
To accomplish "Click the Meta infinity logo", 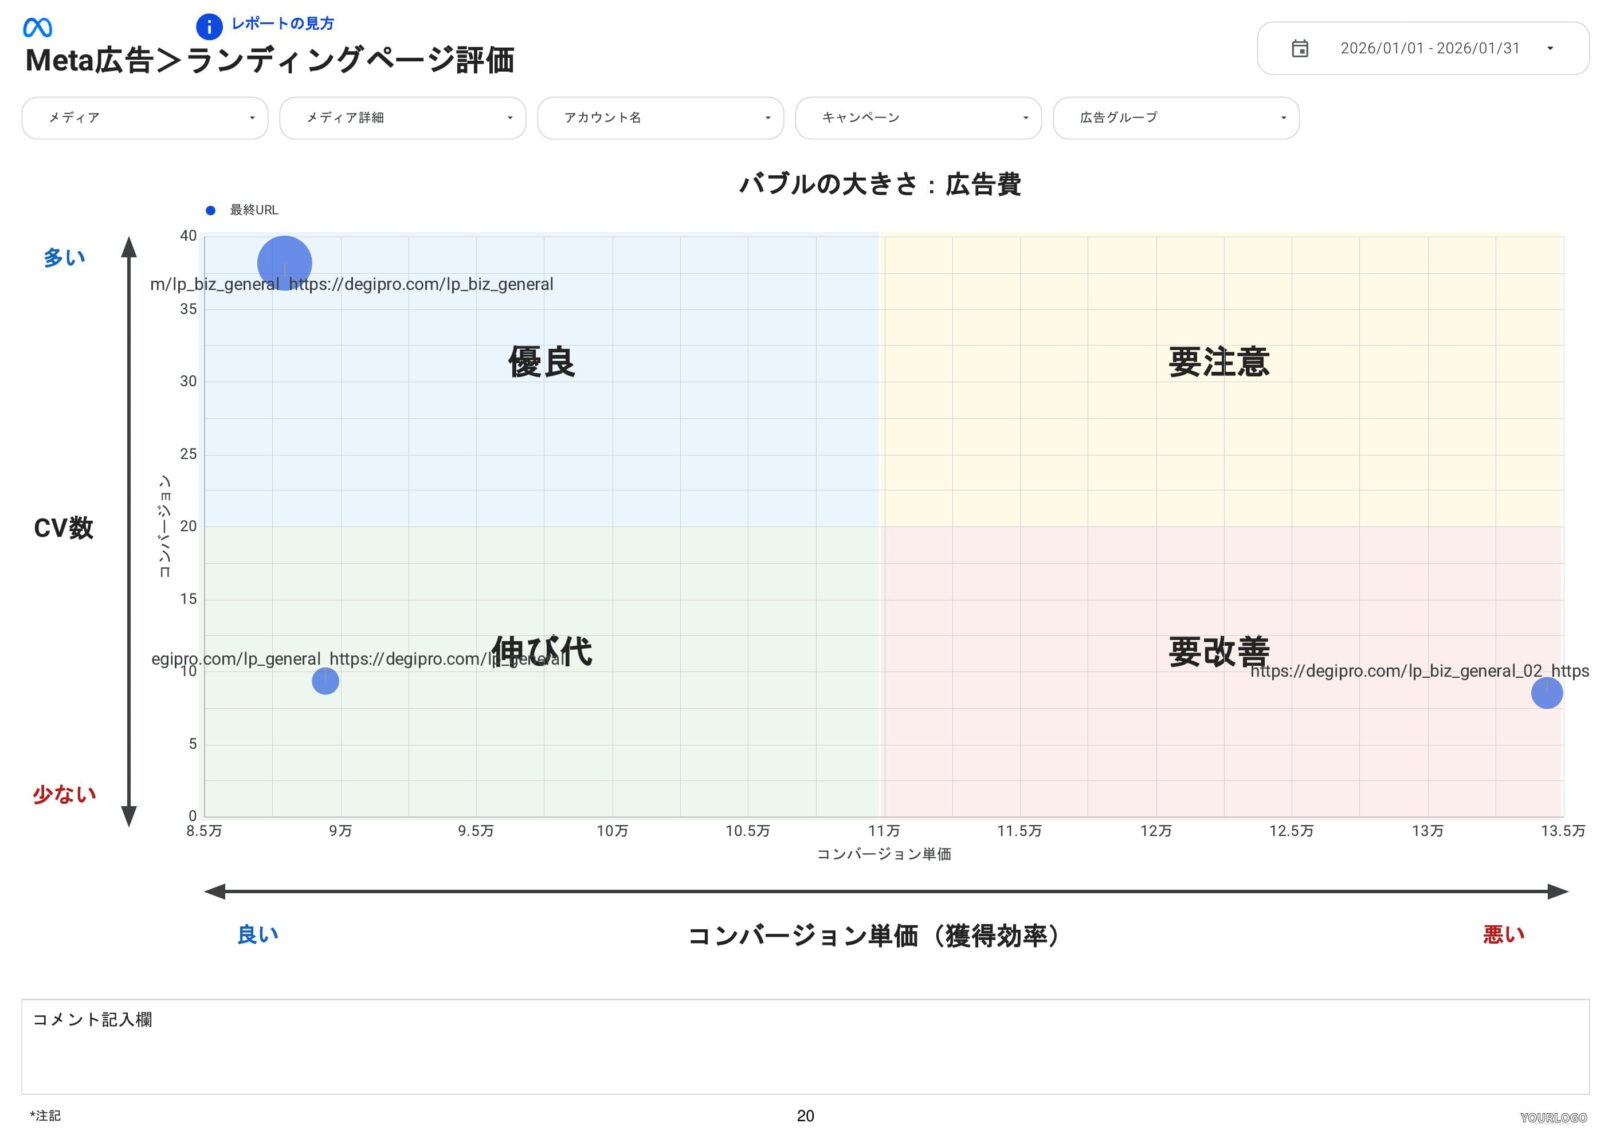I will tap(37, 26).
